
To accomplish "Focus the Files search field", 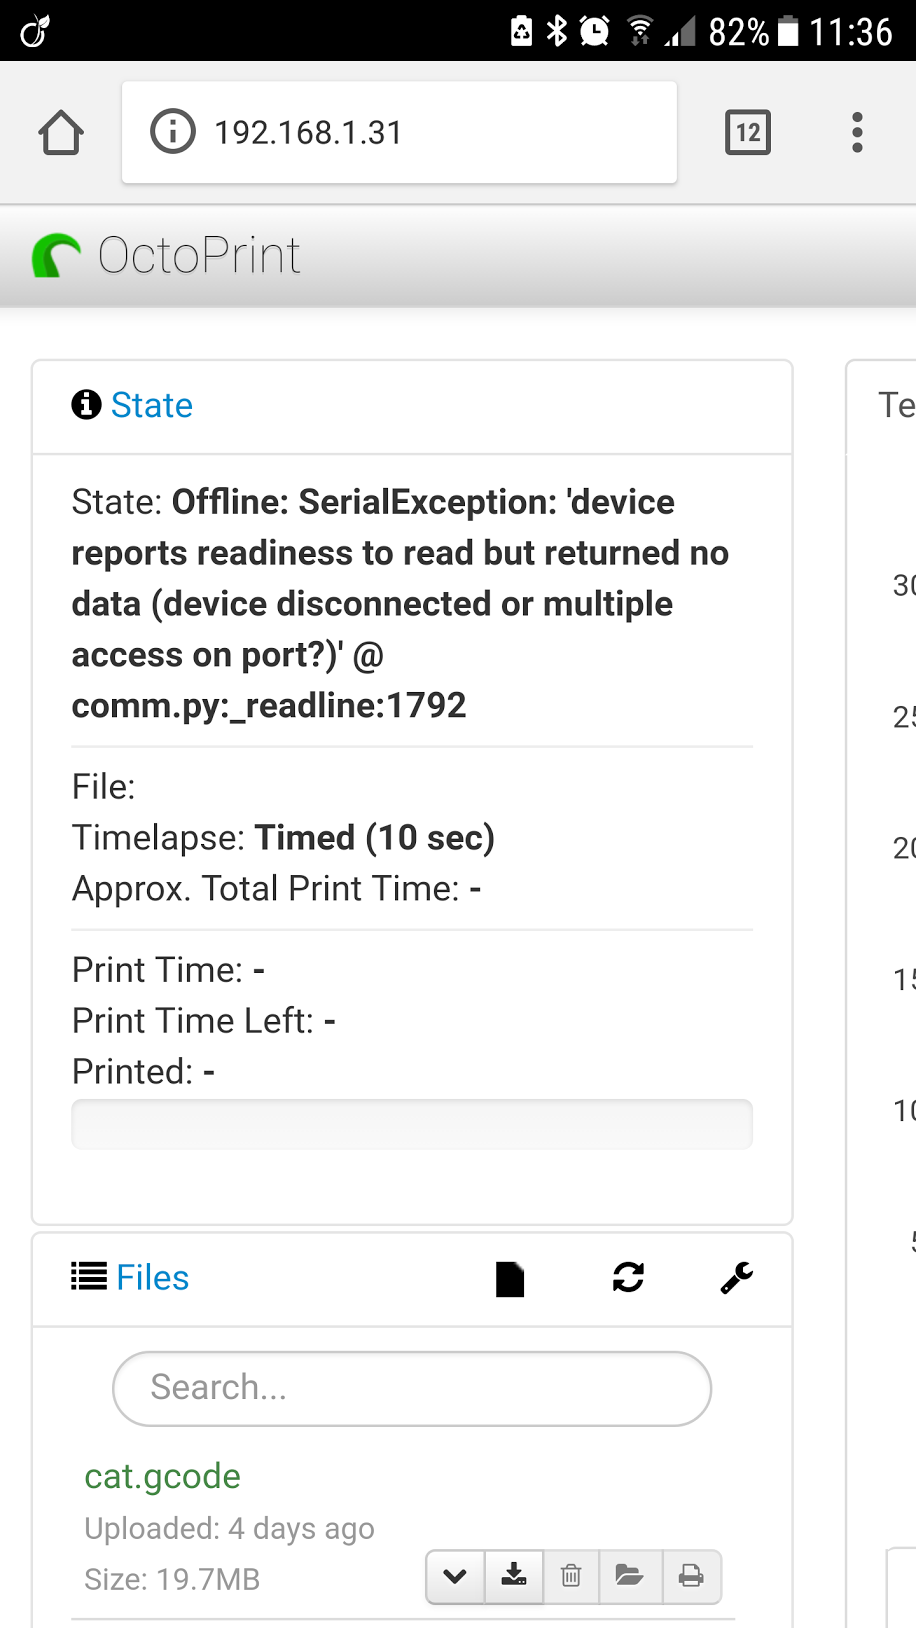I will [x=412, y=1388].
